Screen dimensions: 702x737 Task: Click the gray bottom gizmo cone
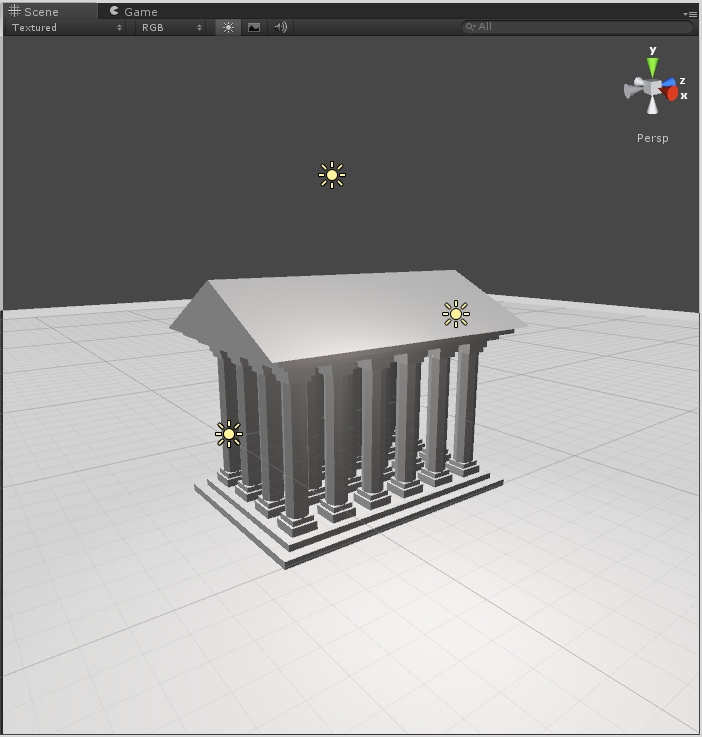point(653,106)
